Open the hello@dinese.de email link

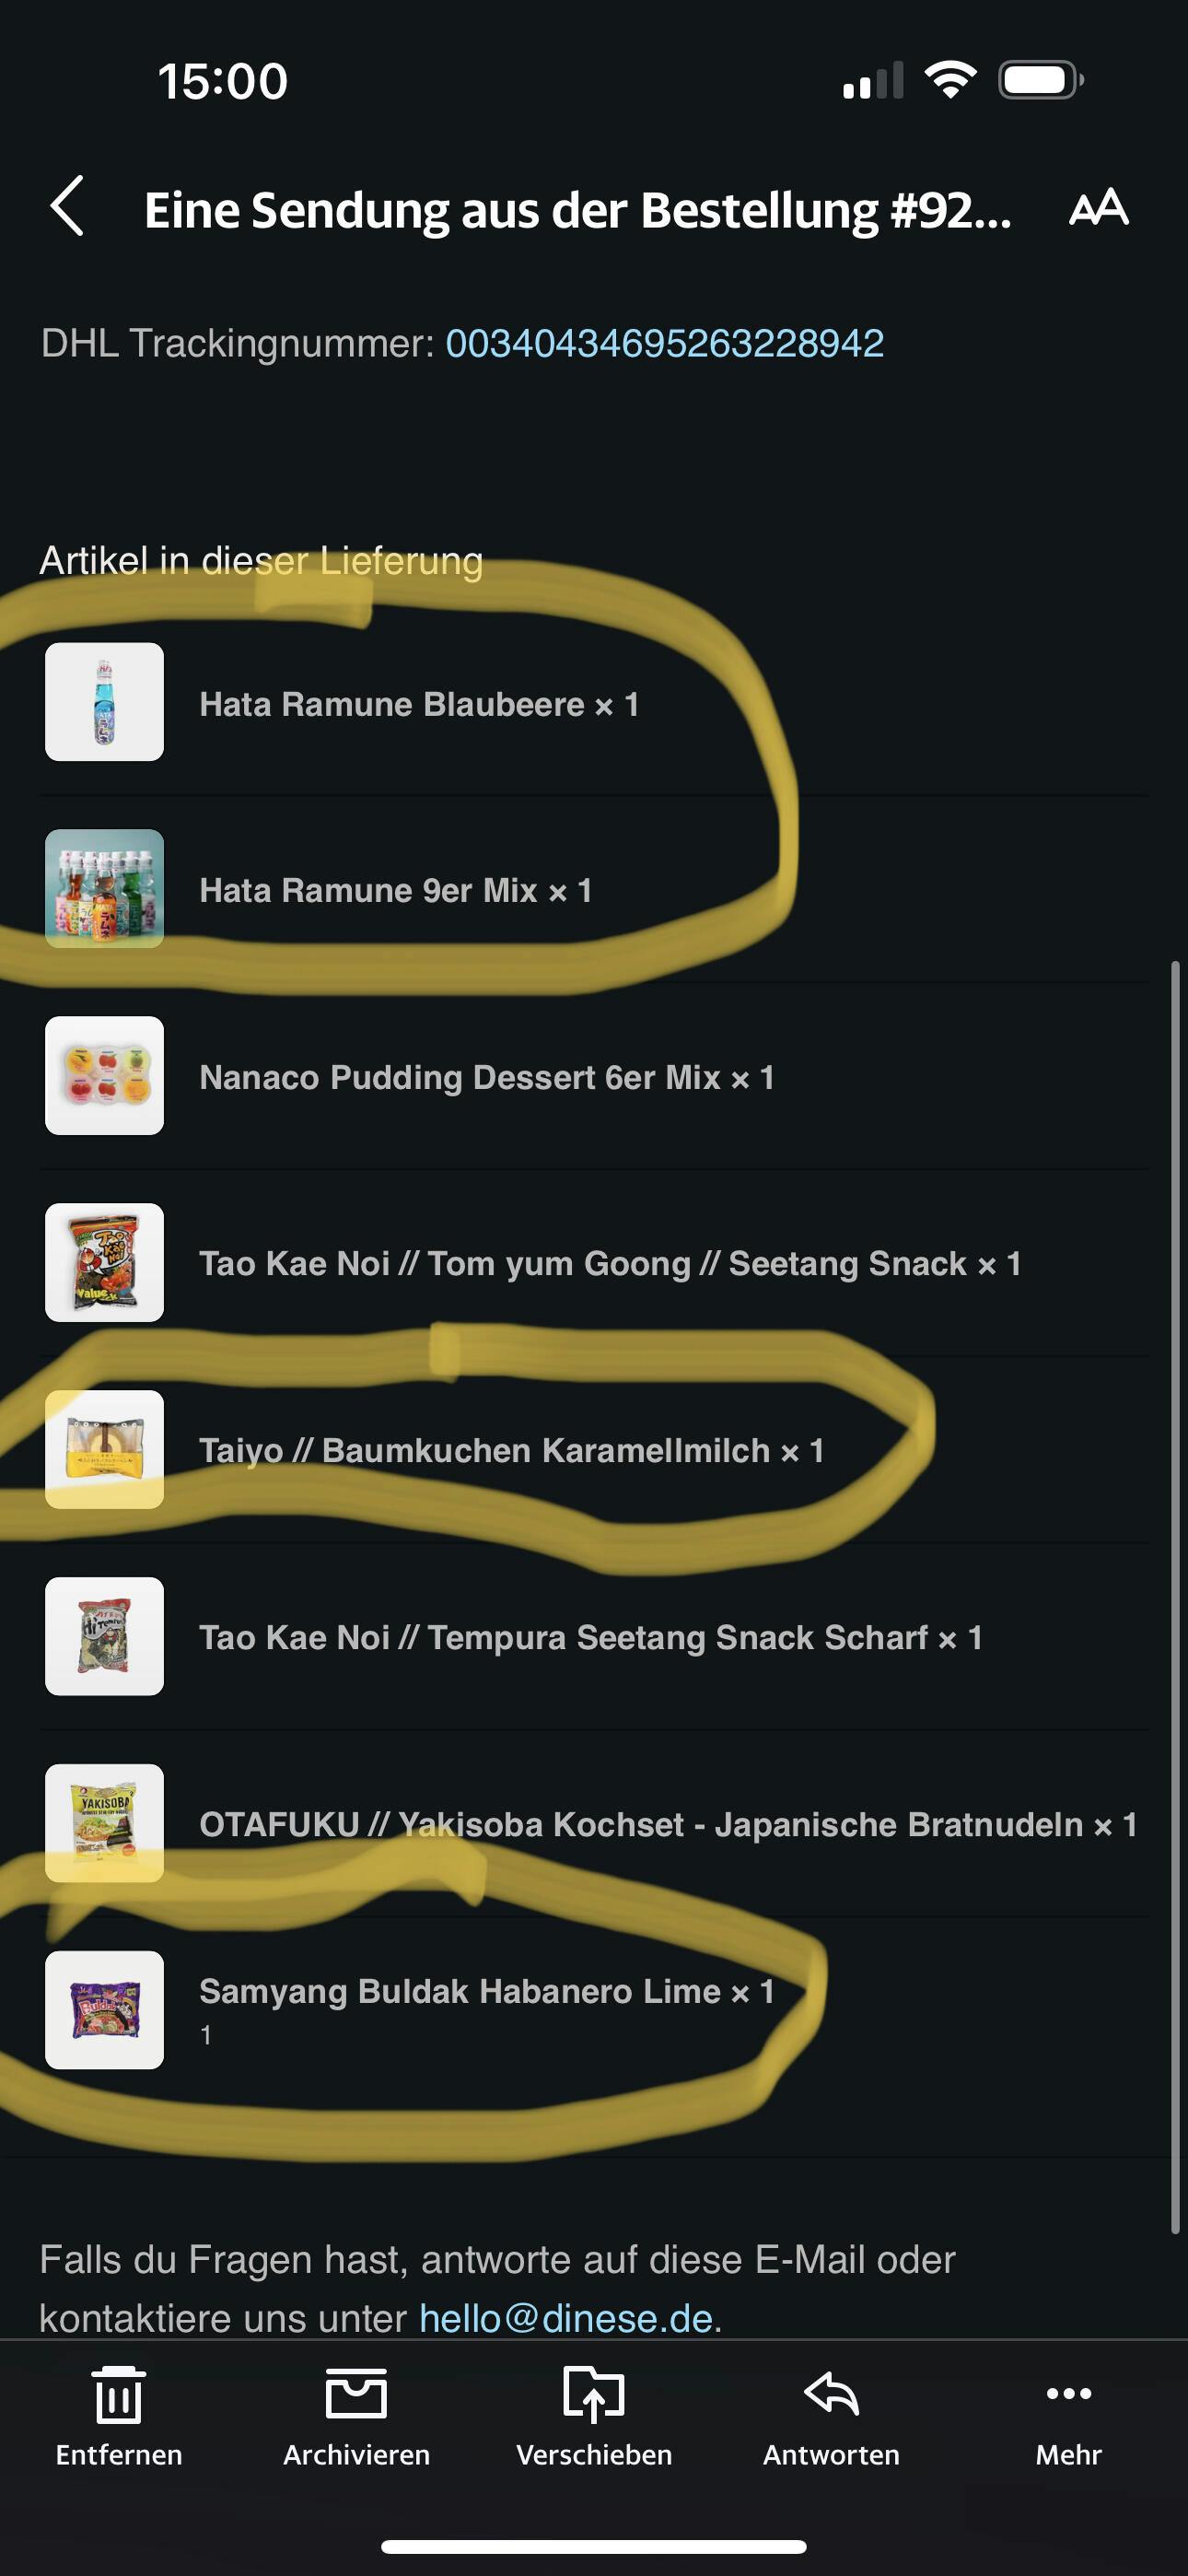[566, 2318]
